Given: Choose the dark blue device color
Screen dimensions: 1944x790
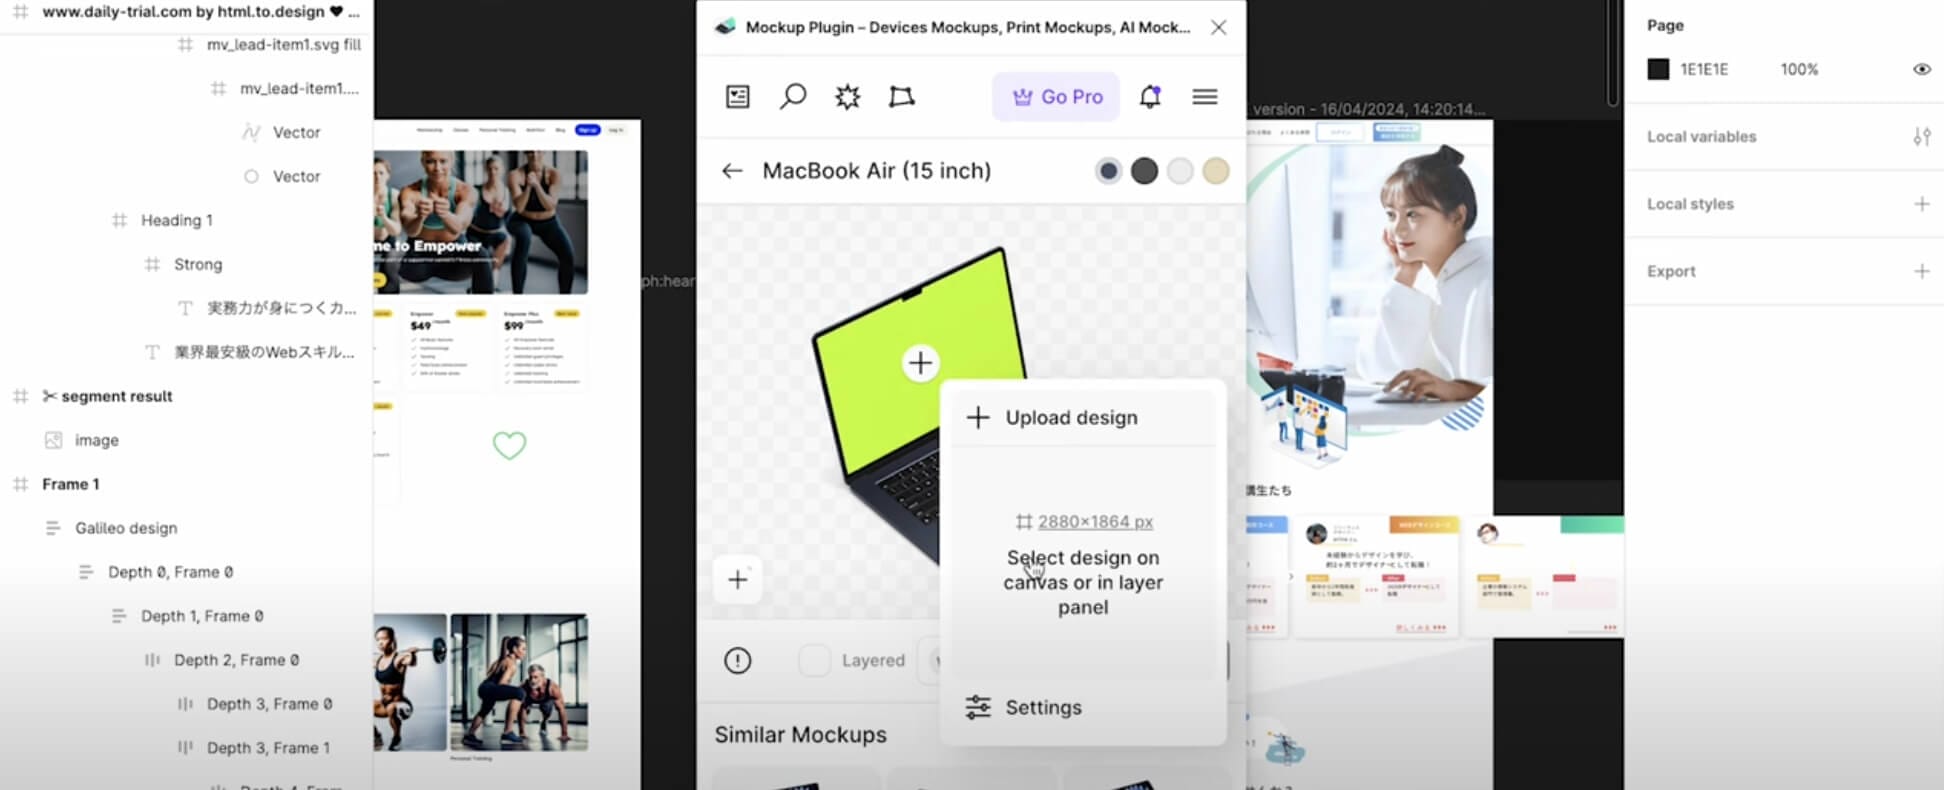Looking at the screenshot, I should pyautogui.click(x=1108, y=171).
